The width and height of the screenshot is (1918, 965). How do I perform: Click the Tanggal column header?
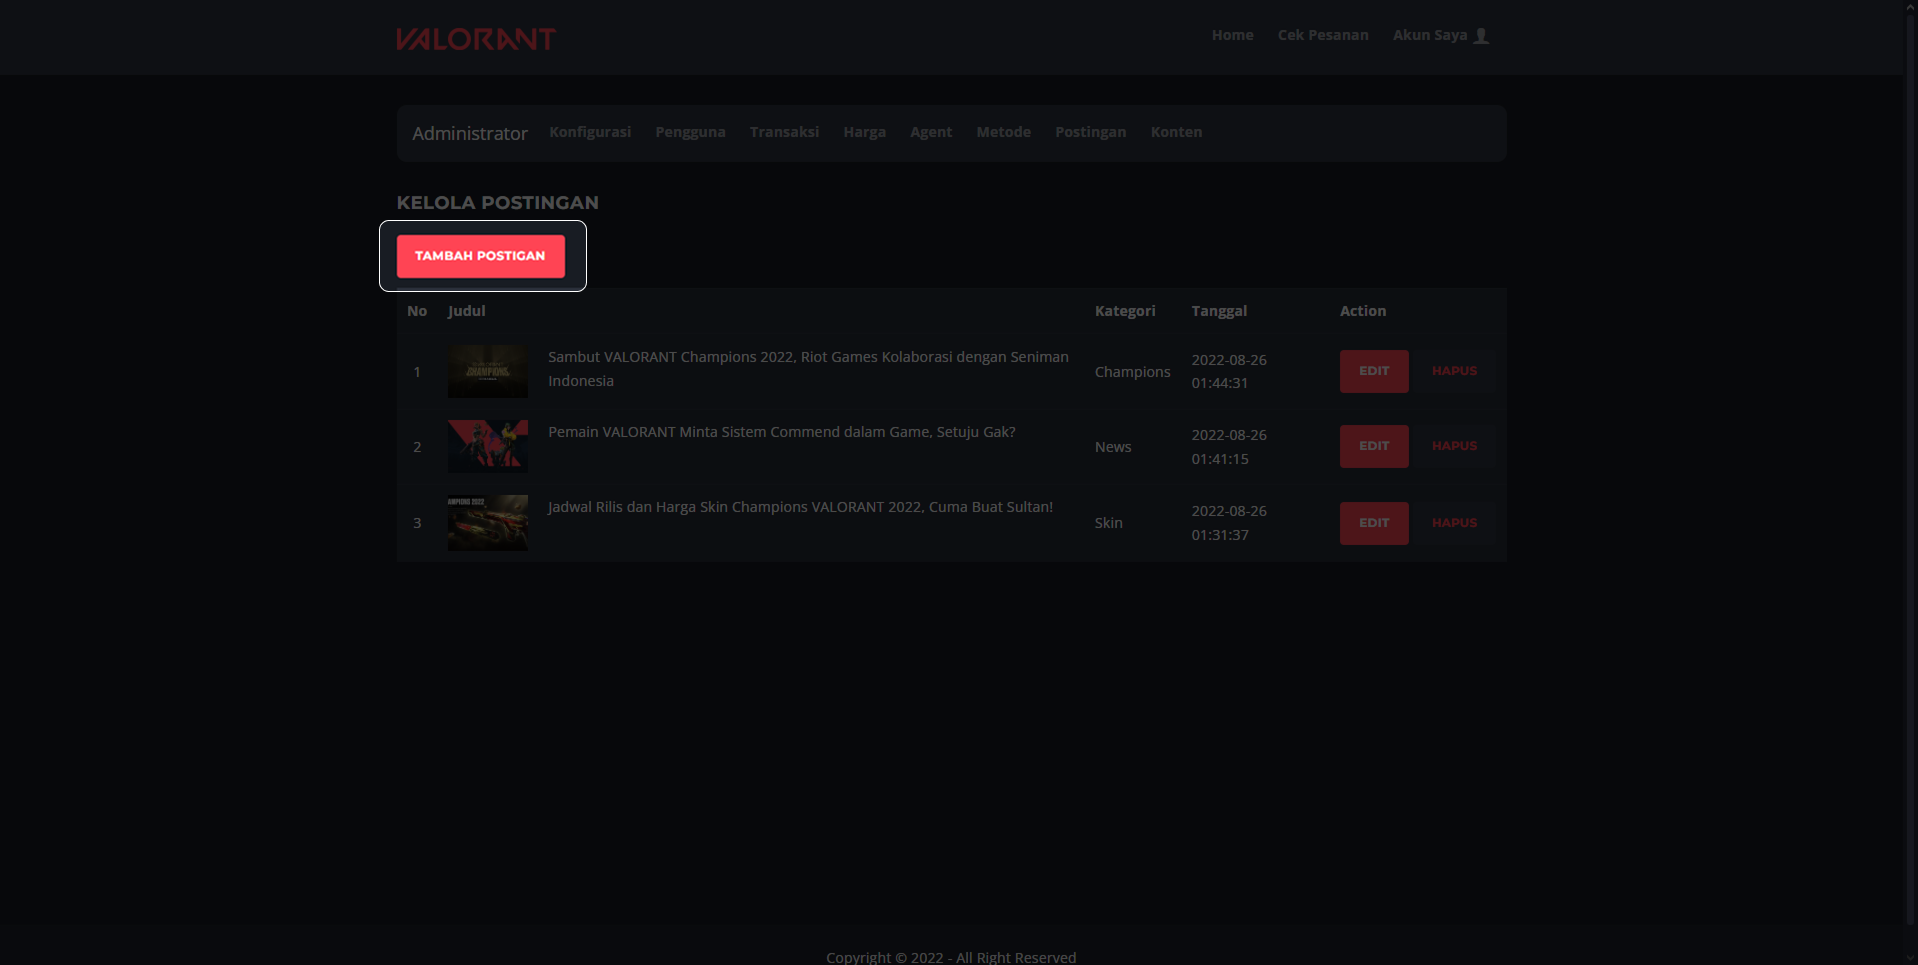click(x=1219, y=311)
